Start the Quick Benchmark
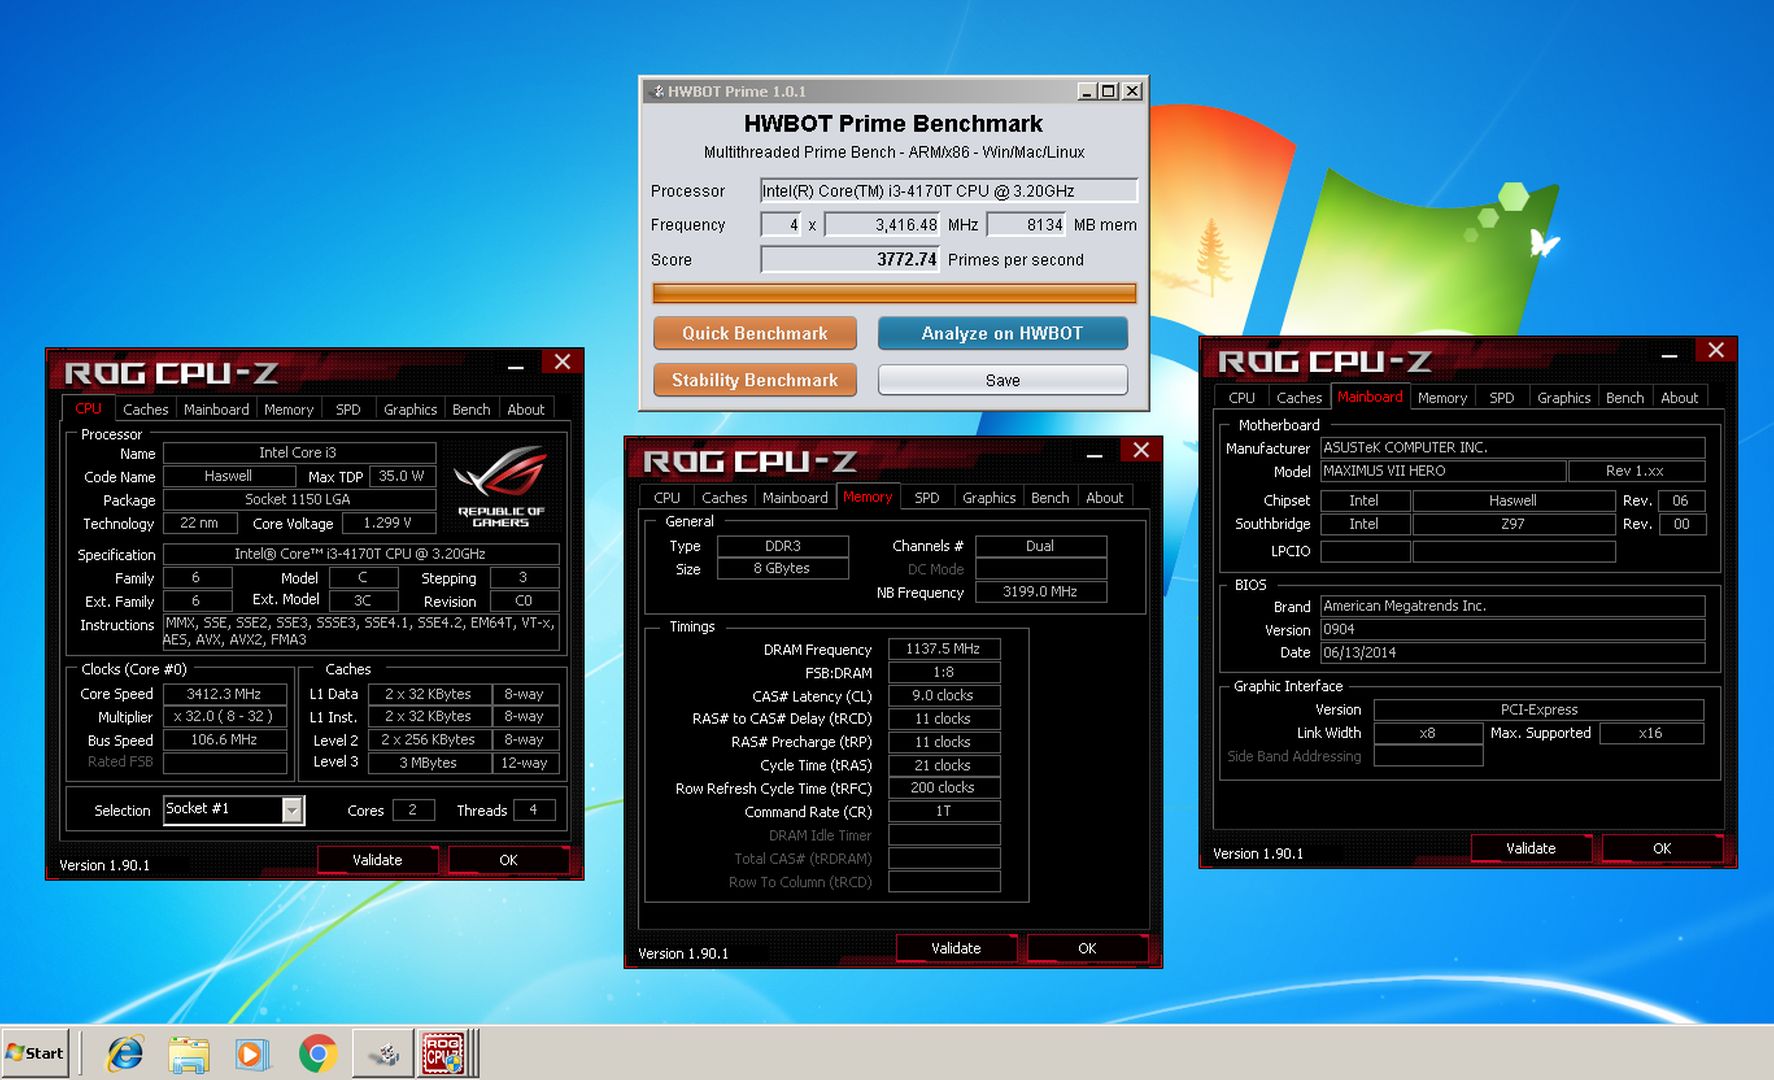 tap(755, 333)
